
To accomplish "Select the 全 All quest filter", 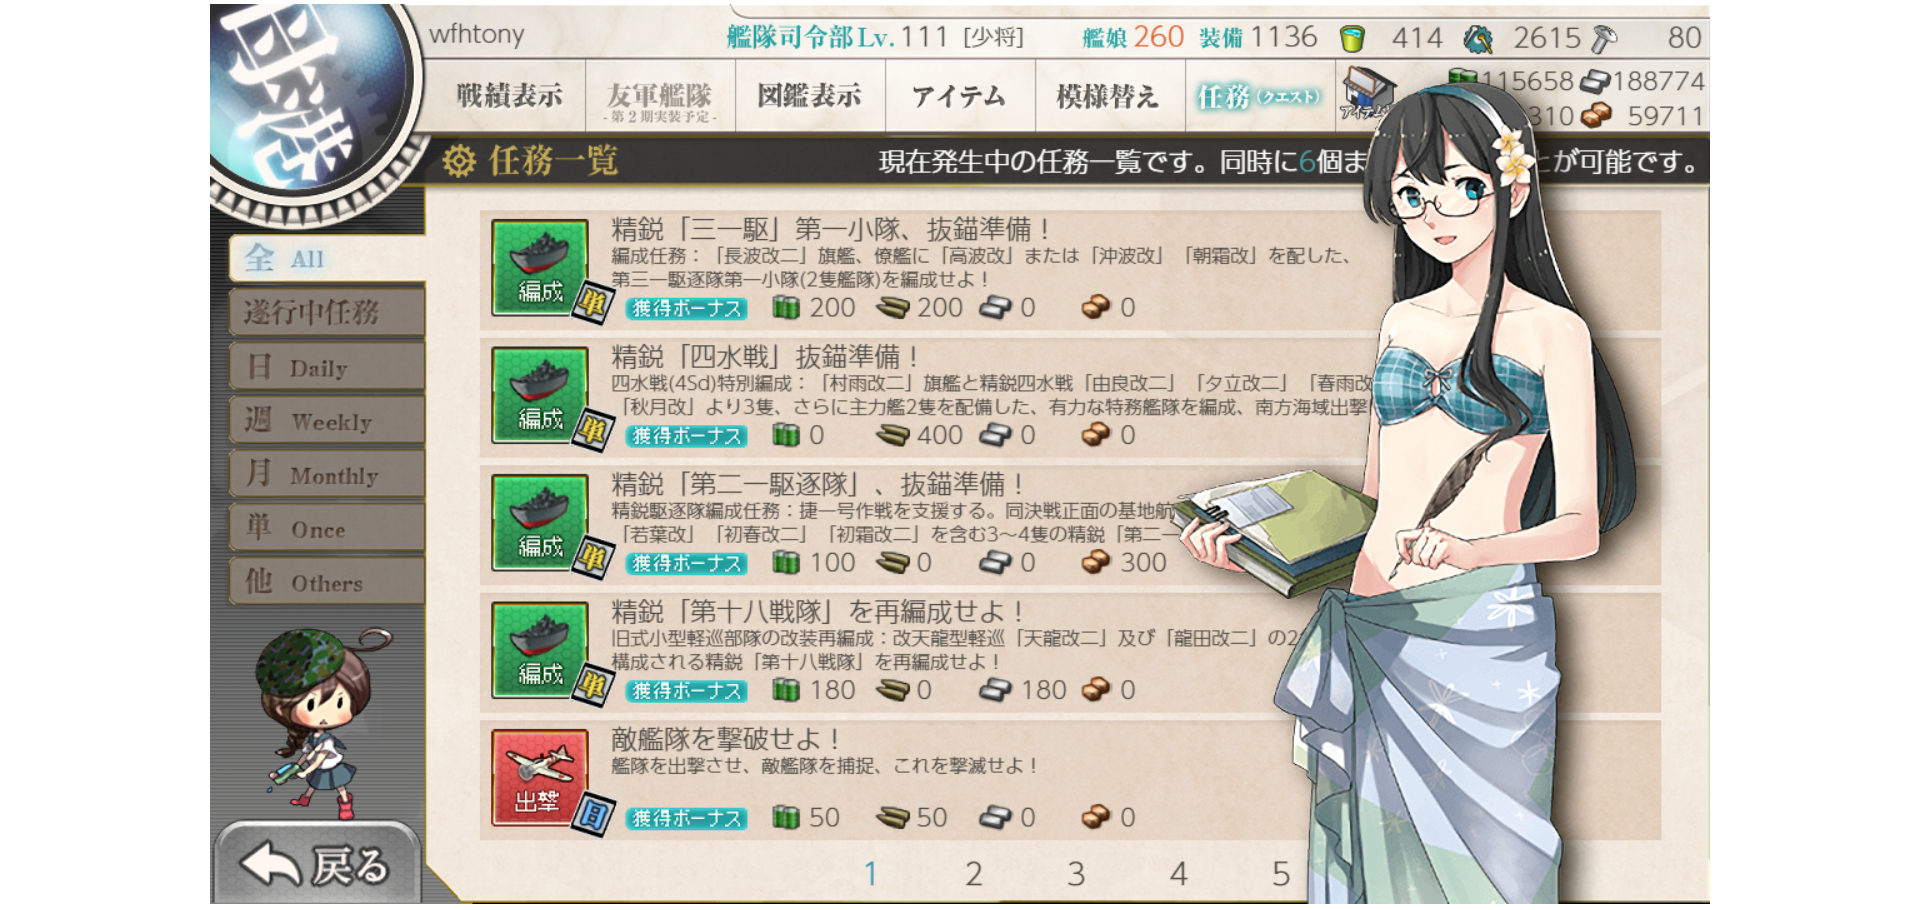I will click(327, 259).
